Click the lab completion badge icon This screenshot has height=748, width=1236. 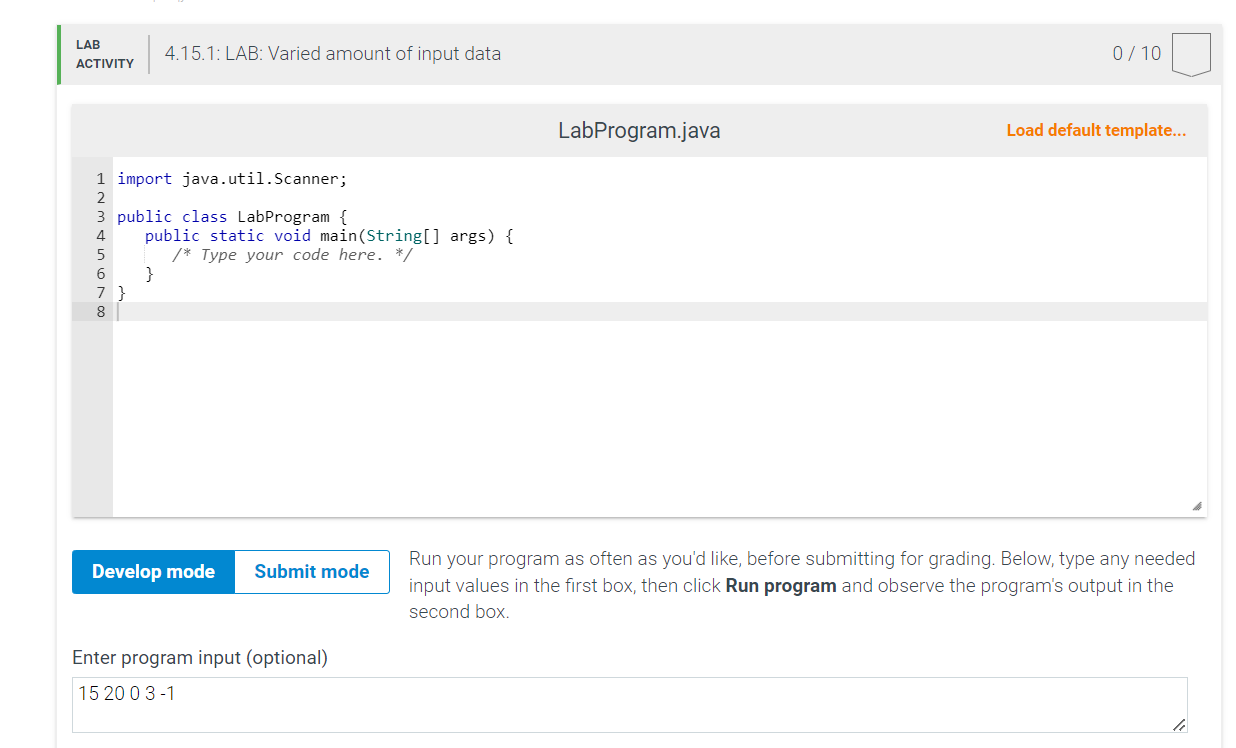click(x=1191, y=54)
